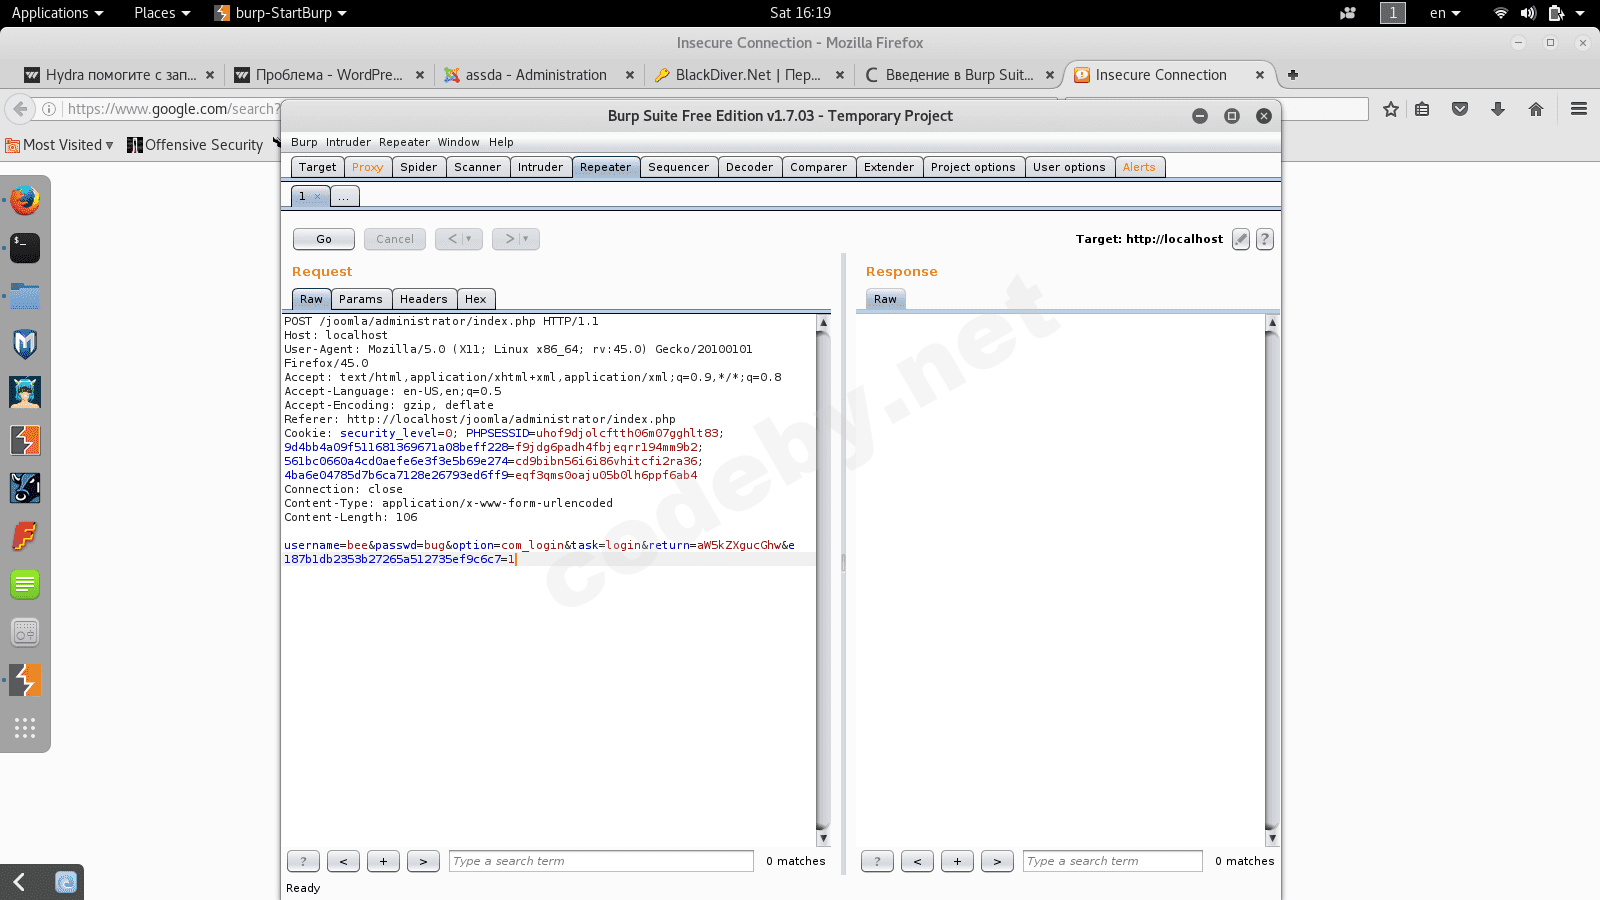Open the Files manager dock icon
This screenshot has width=1600, height=900.
coord(25,296)
